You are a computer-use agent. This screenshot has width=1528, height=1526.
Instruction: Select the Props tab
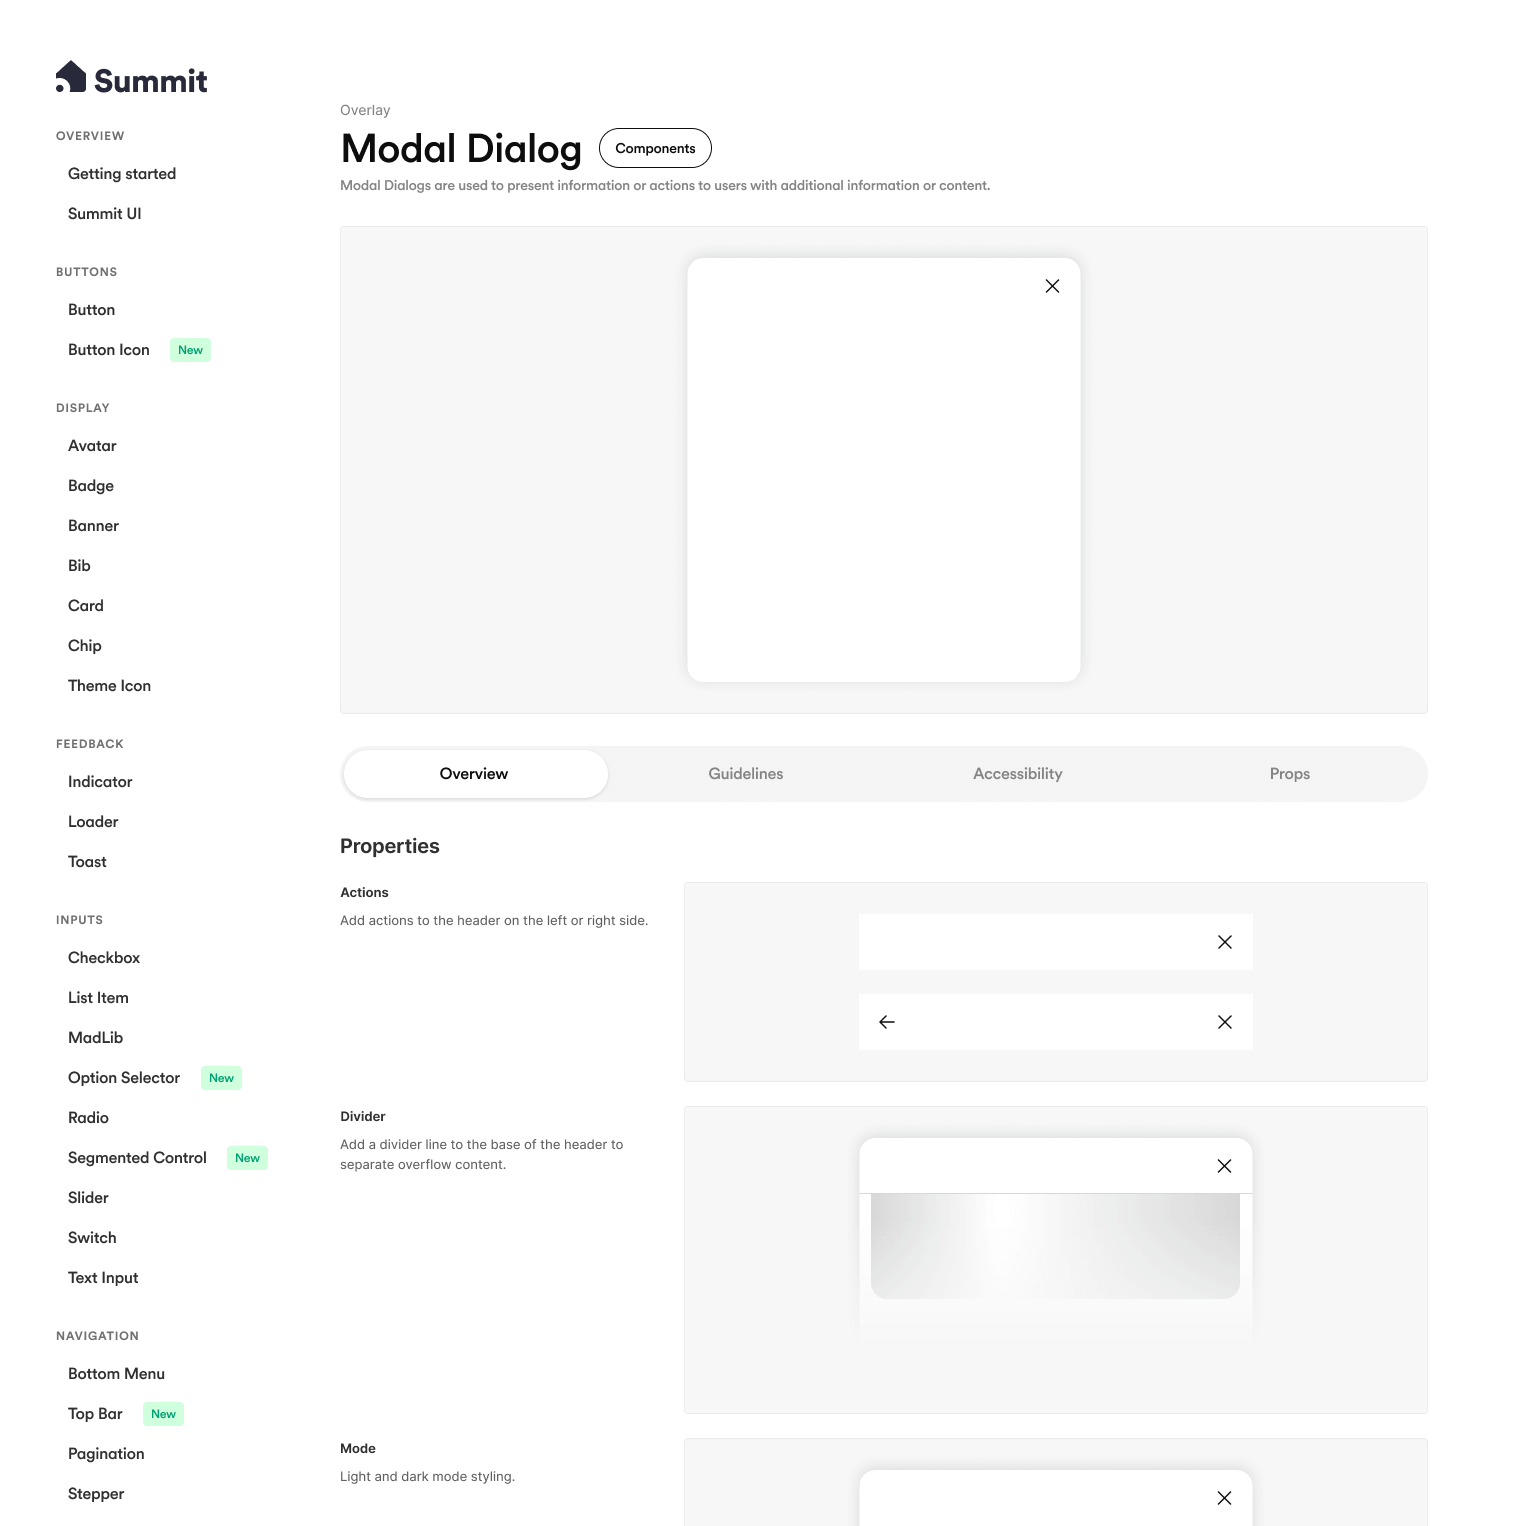tap(1289, 774)
